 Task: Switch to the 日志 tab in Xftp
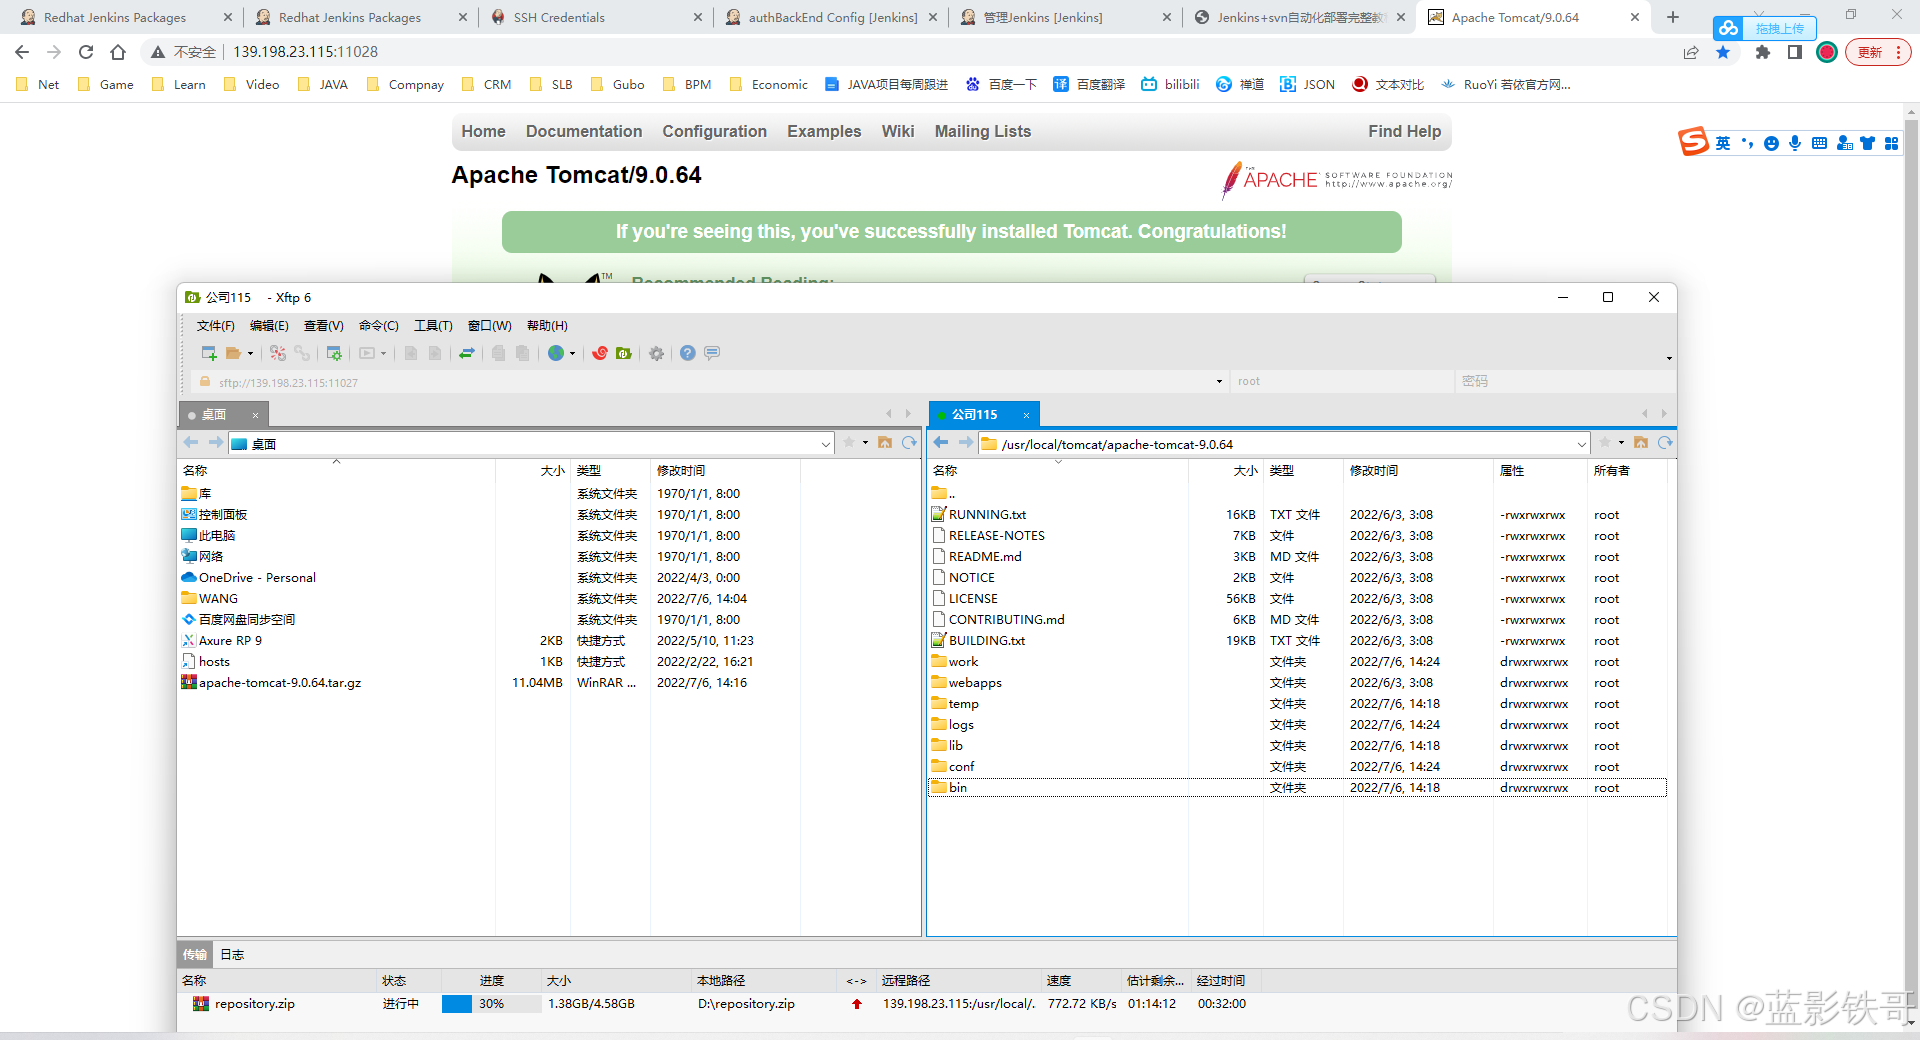tap(232, 955)
